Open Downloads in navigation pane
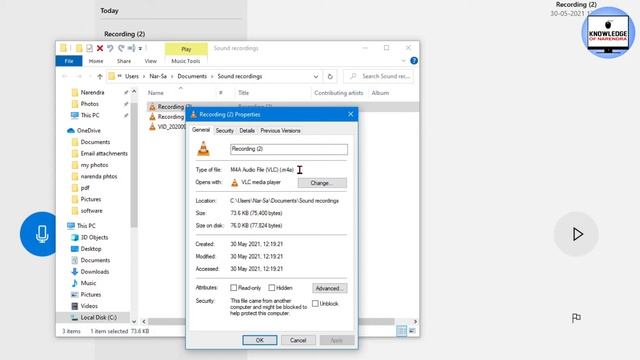Screen dimensions: 640x360 click(x=90, y=271)
